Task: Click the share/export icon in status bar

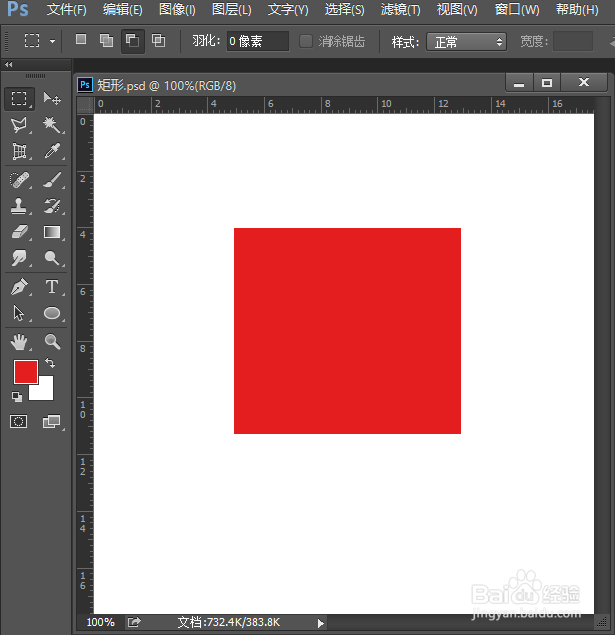Action: pyautogui.click(x=134, y=622)
